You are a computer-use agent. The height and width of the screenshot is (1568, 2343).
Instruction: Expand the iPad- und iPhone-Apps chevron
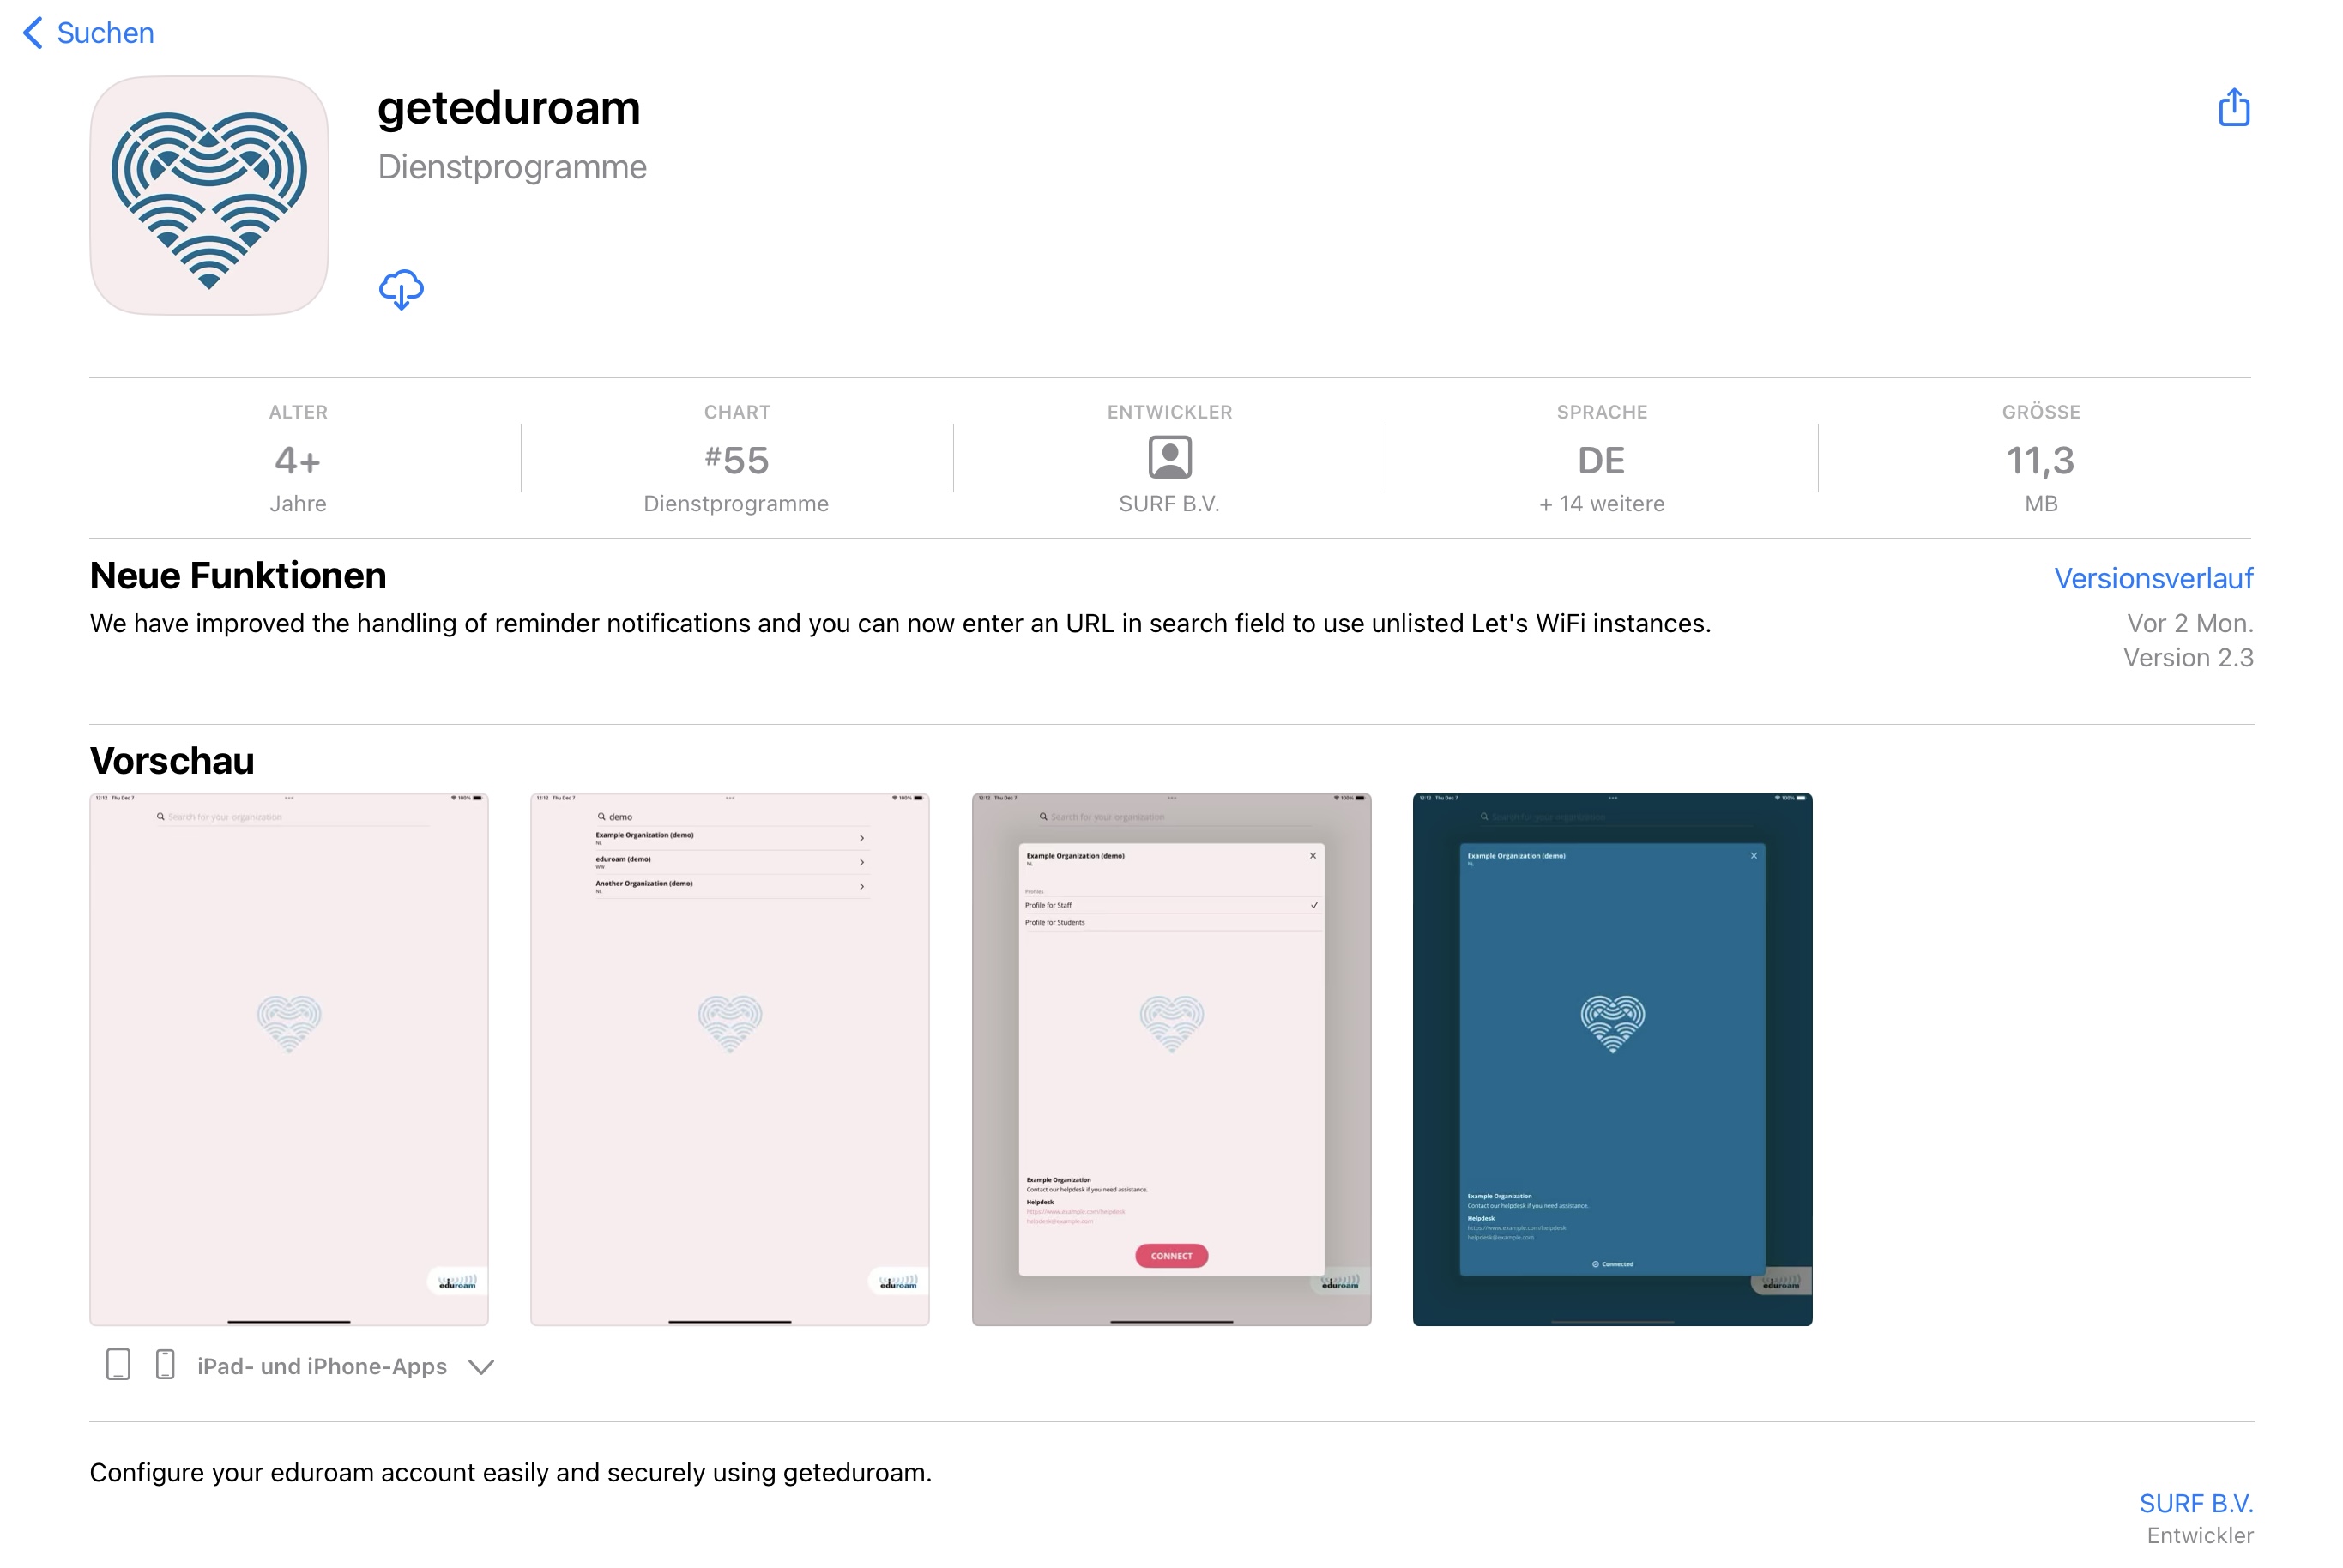(x=481, y=1367)
